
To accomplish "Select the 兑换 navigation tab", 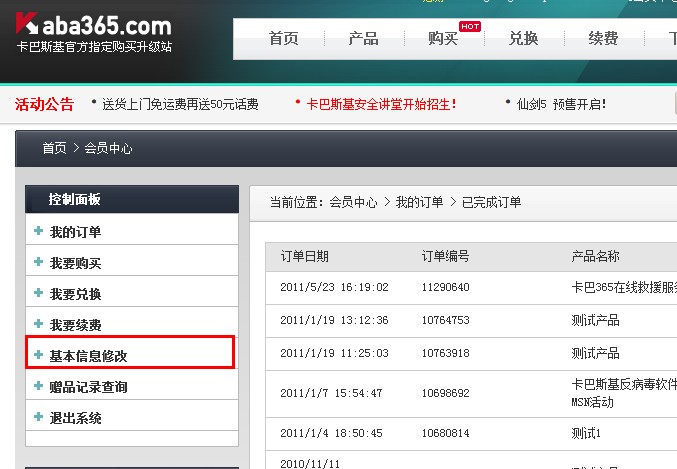I will (523, 39).
